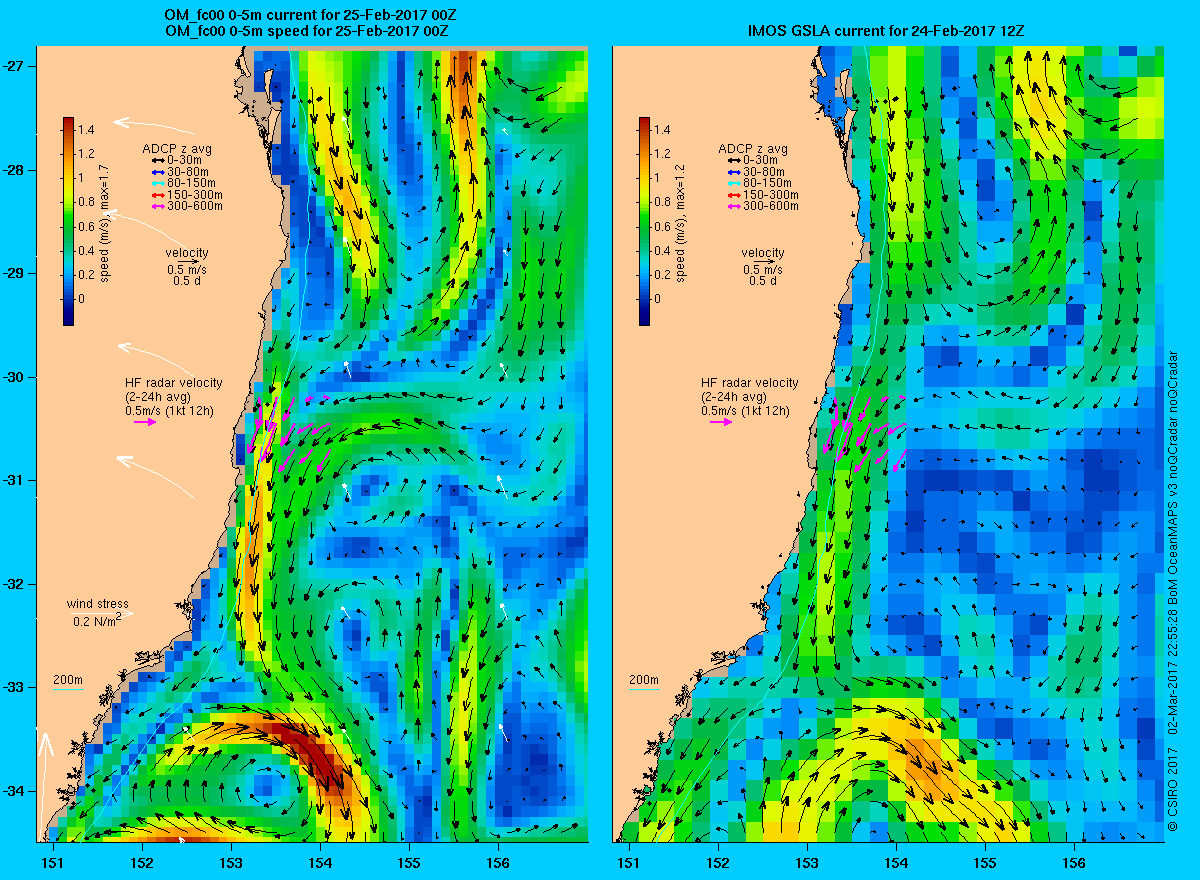Click the magenta HF radar arrow in right legend

(721, 422)
